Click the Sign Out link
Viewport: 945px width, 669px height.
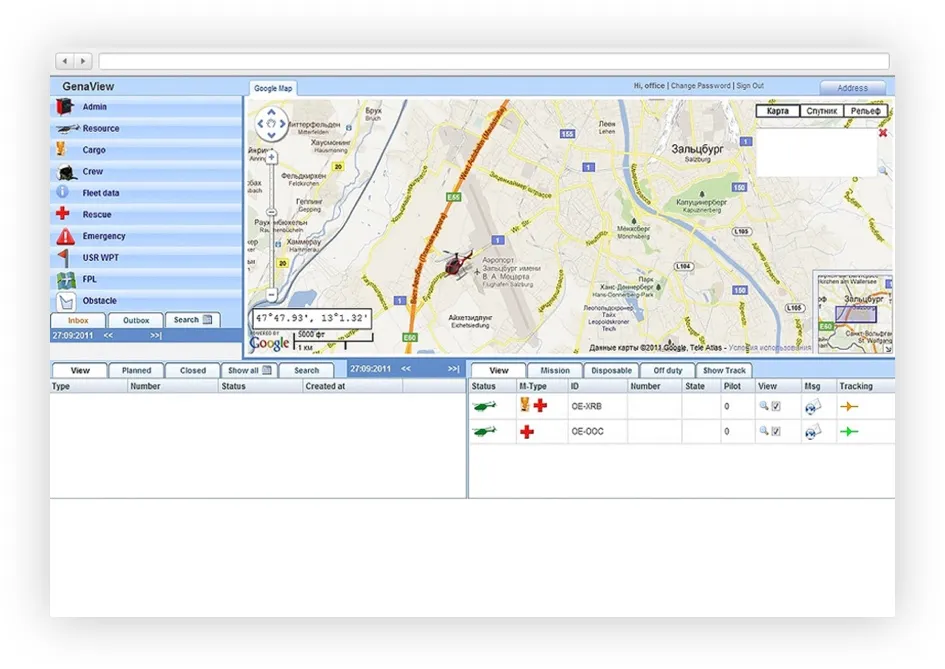pos(750,86)
